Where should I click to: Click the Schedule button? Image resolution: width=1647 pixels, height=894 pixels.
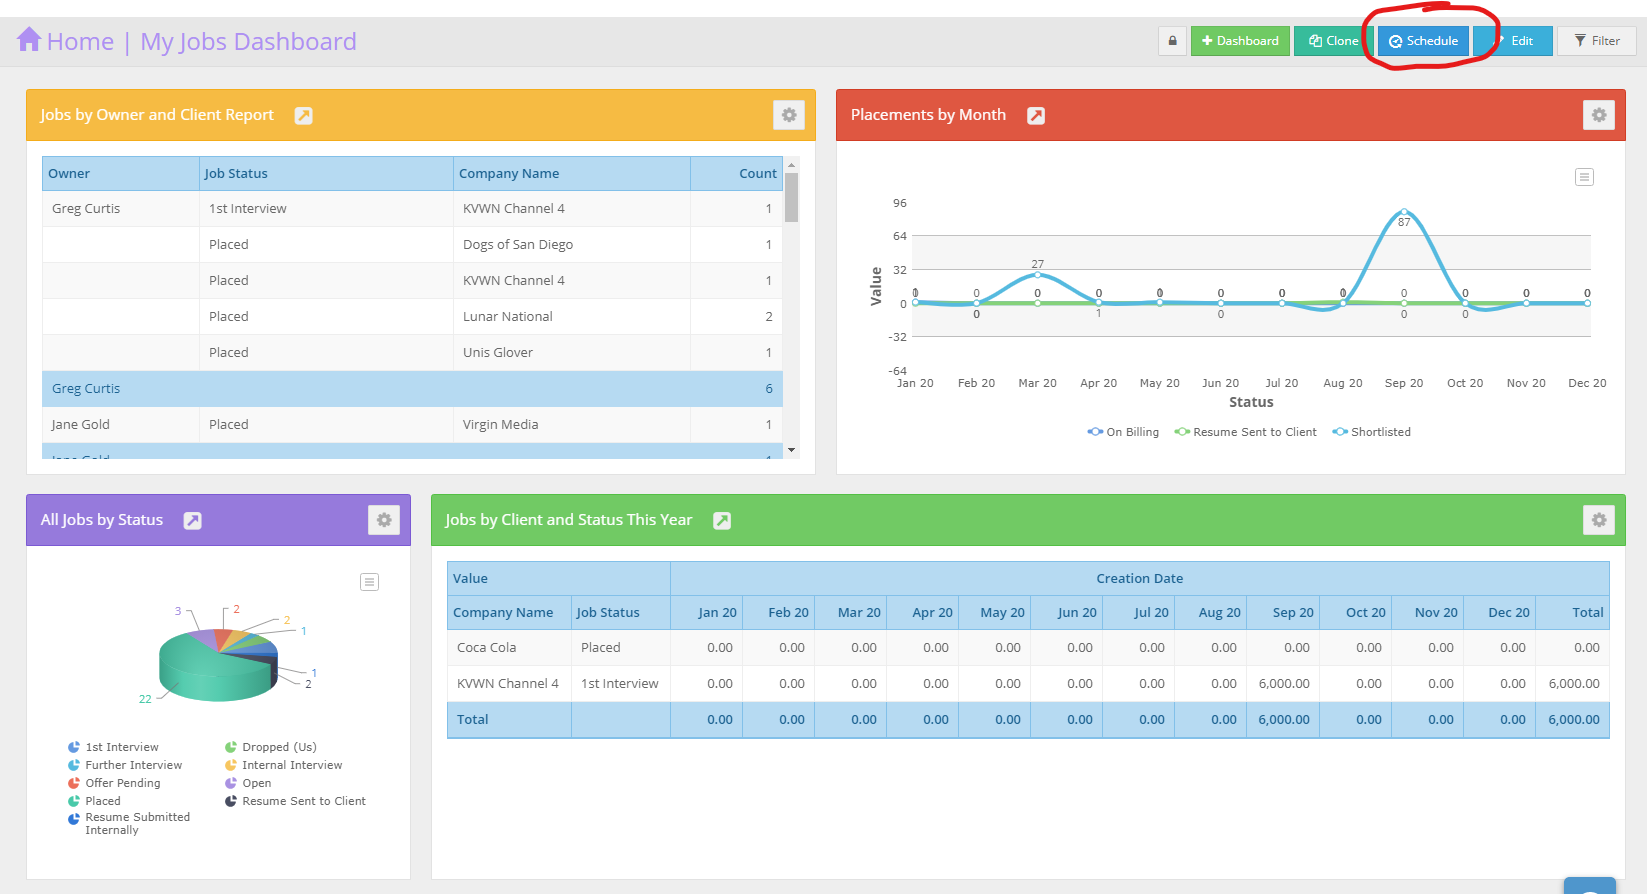click(1423, 41)
